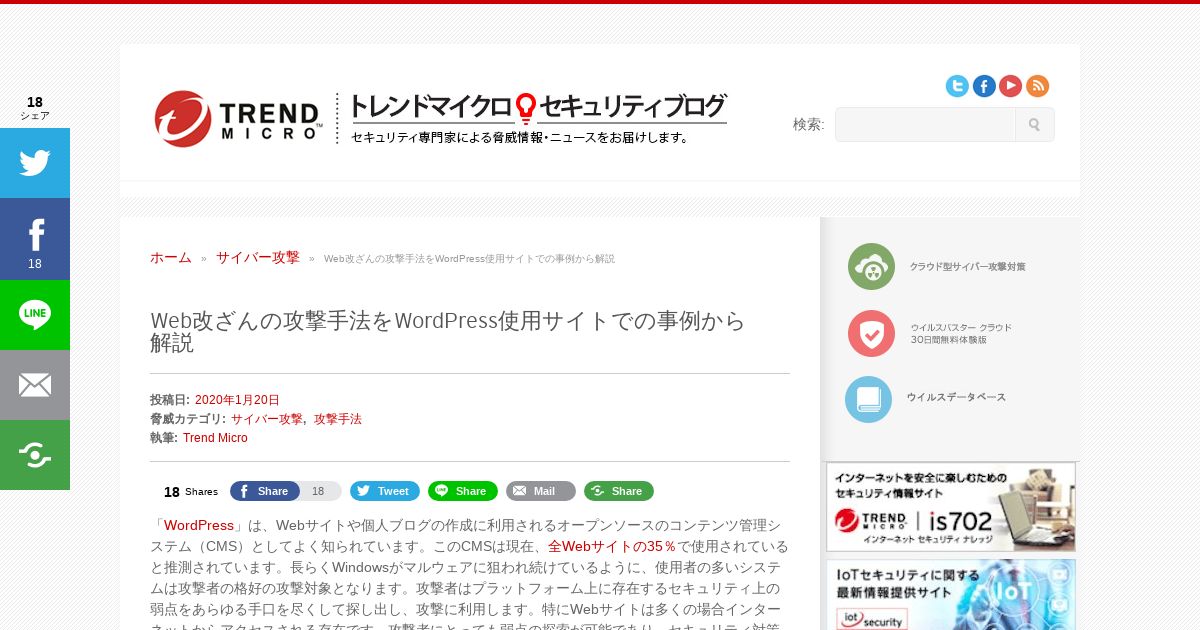This screenshot has height=630, width=1200.
Task: Share via the left sidebar email button
Action: (x=35, y=385)
